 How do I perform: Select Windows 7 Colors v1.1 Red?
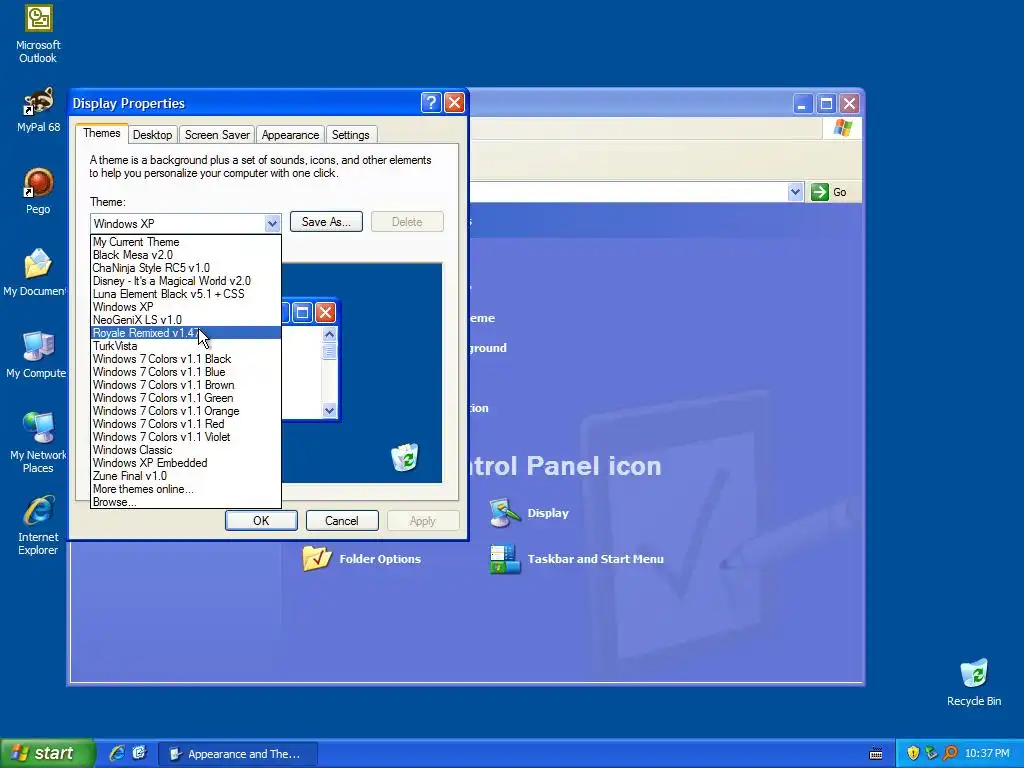click(x=186, y=424)
